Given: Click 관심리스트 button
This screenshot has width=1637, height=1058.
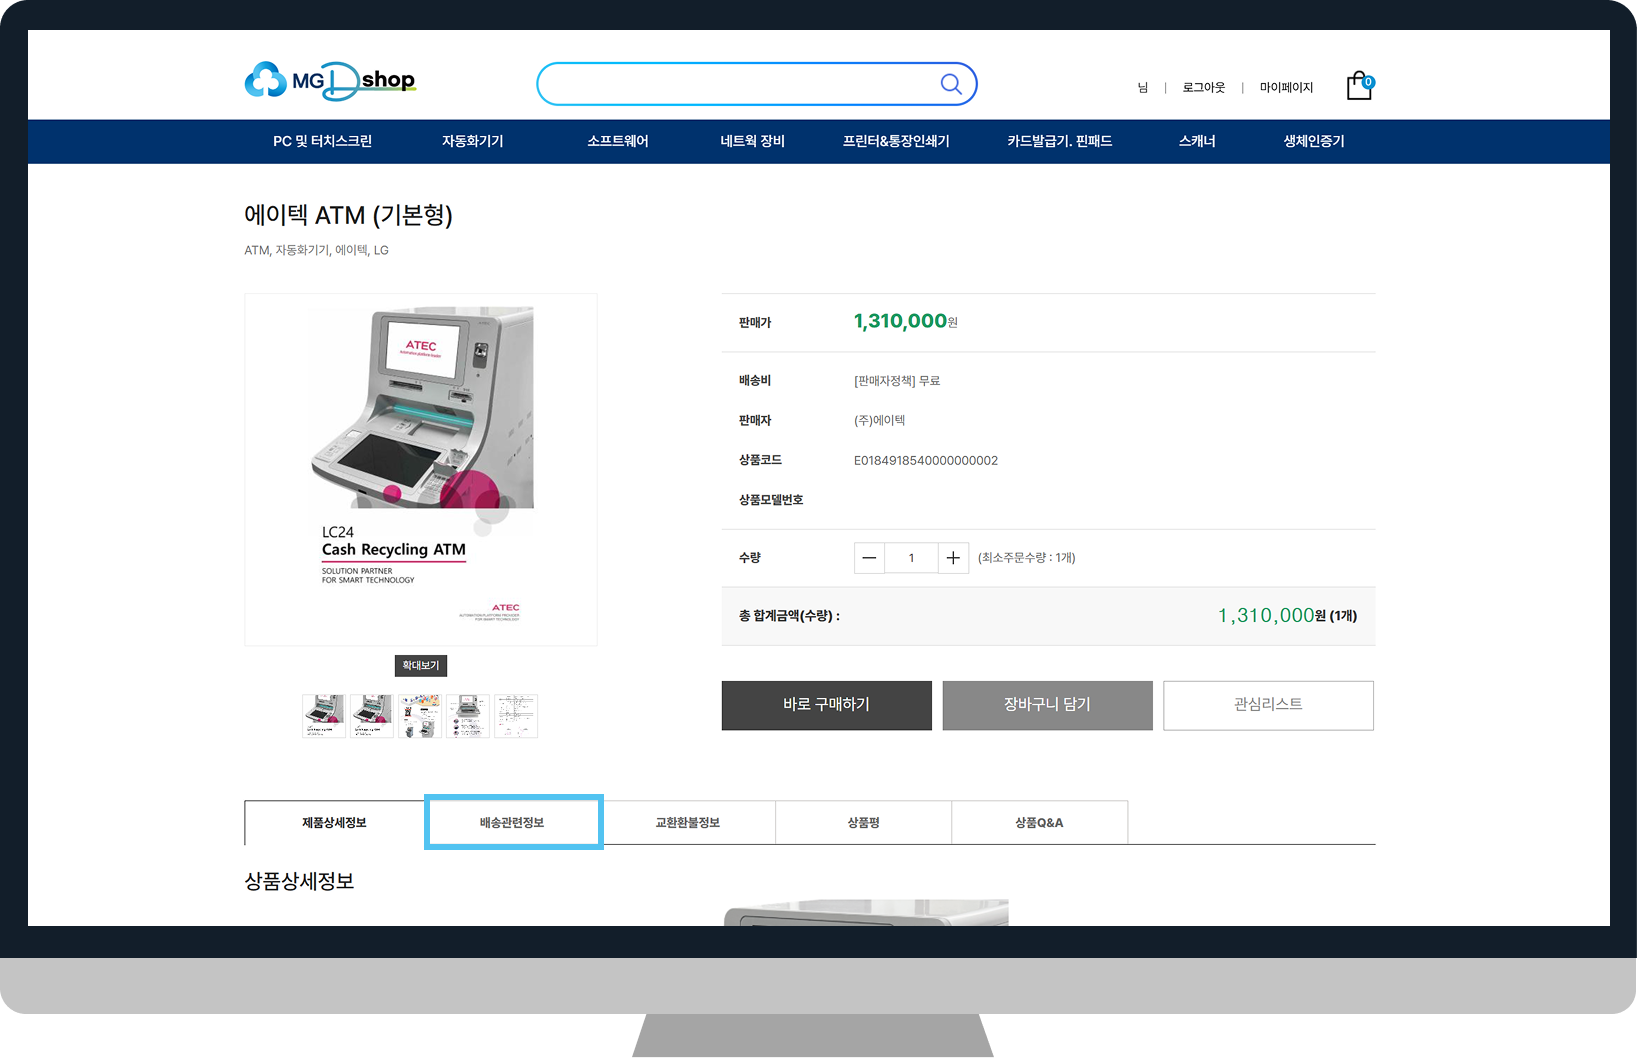Looking at the screenshot, I should click(x=1268, y=705).
